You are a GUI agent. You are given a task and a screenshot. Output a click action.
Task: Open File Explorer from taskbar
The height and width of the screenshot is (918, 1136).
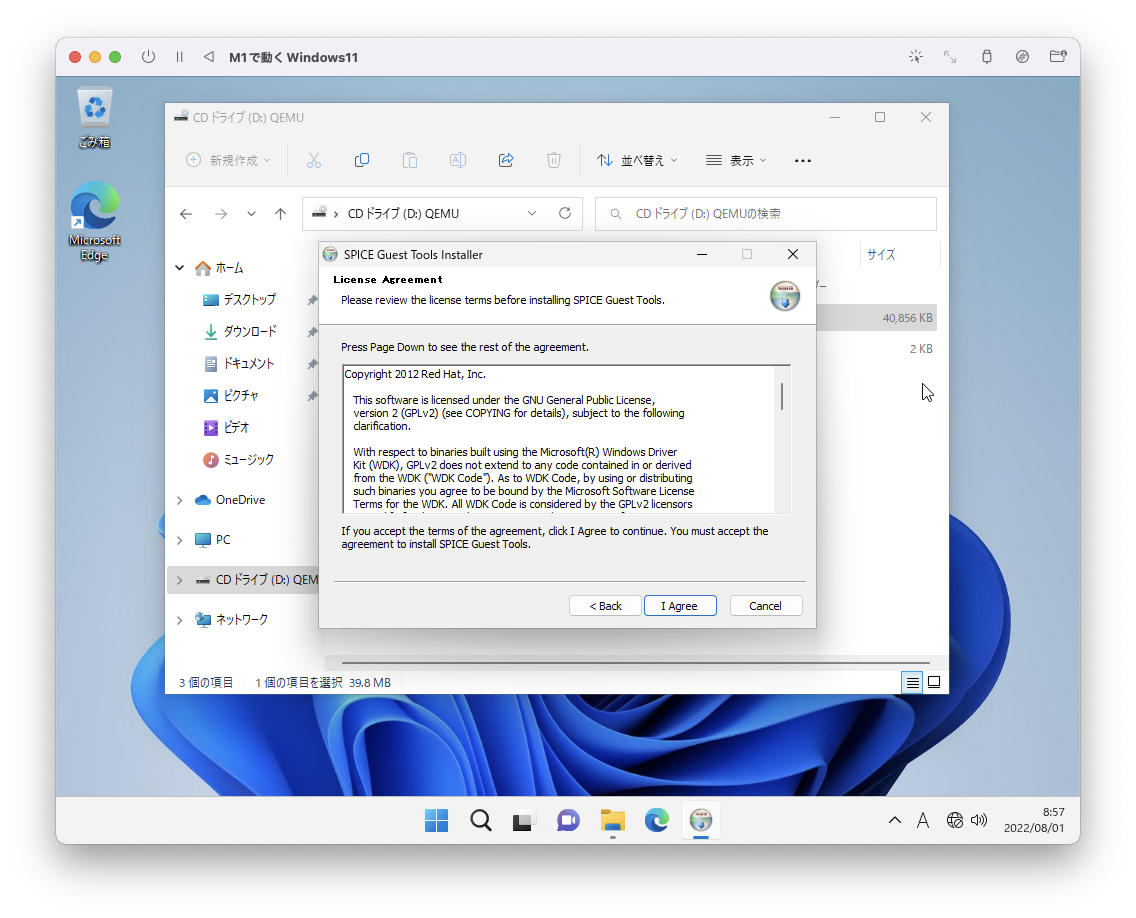click(612, 820)
